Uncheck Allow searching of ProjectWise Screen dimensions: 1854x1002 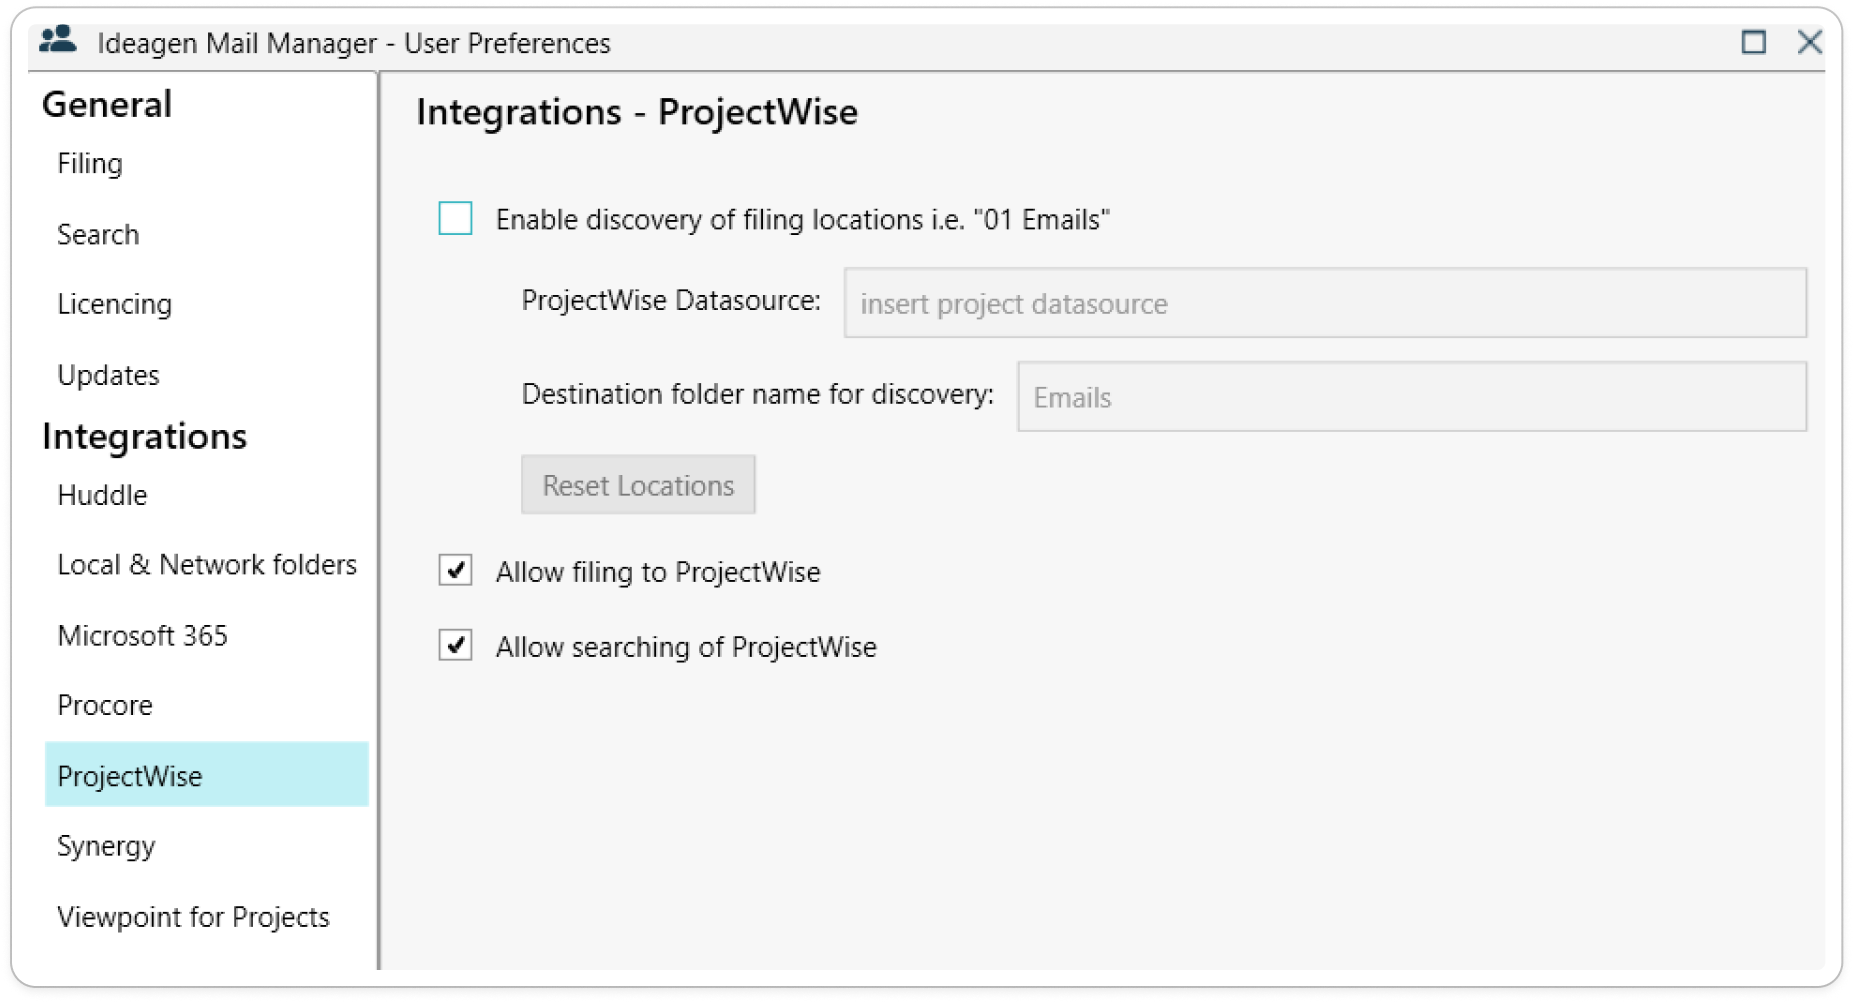tap(455, 646)
